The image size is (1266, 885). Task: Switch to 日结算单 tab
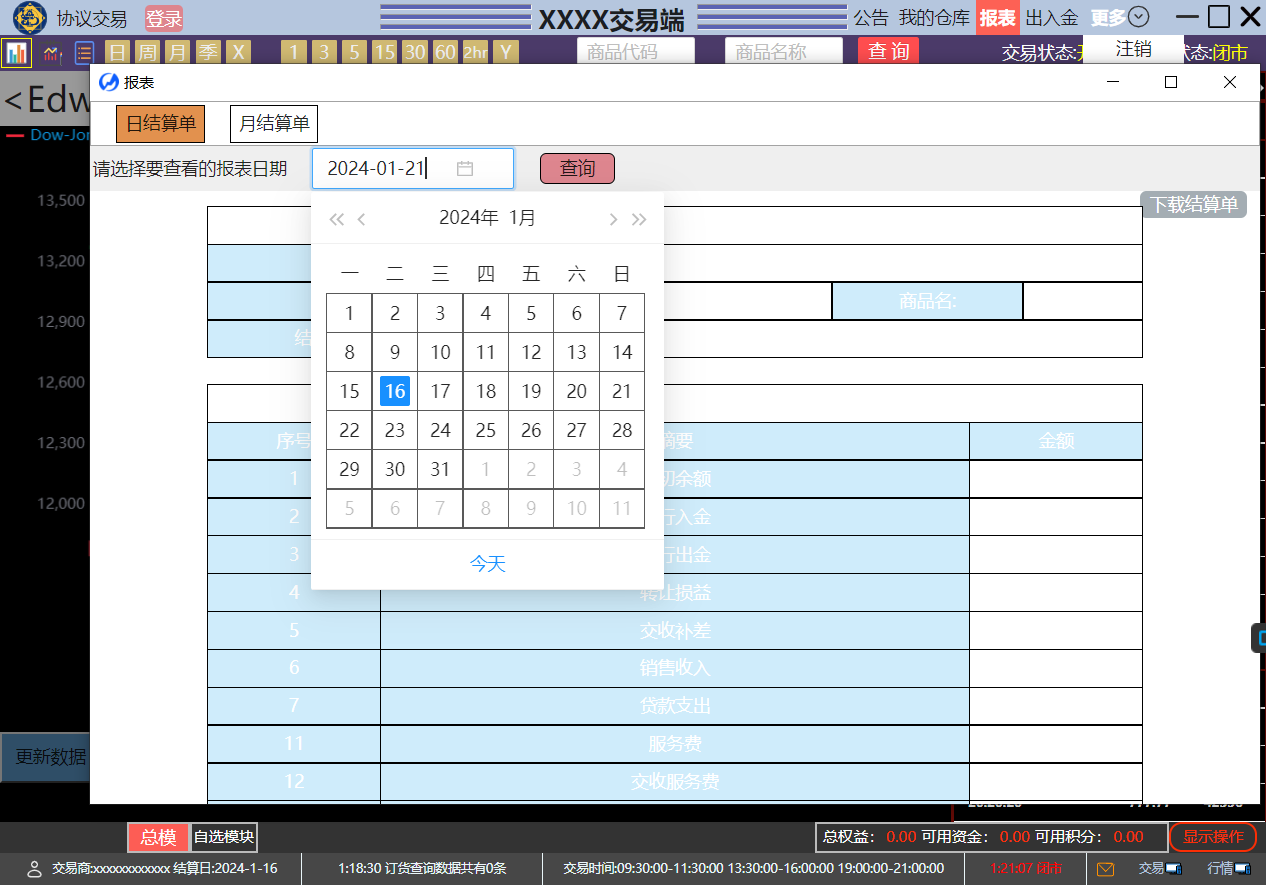161,124
